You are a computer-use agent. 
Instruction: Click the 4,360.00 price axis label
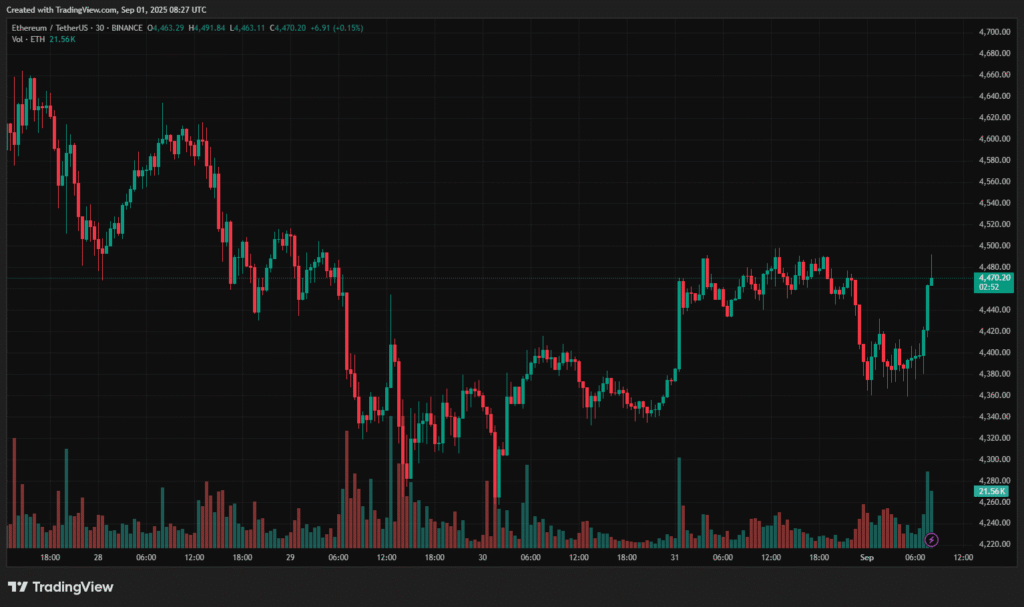pos(995,395)
